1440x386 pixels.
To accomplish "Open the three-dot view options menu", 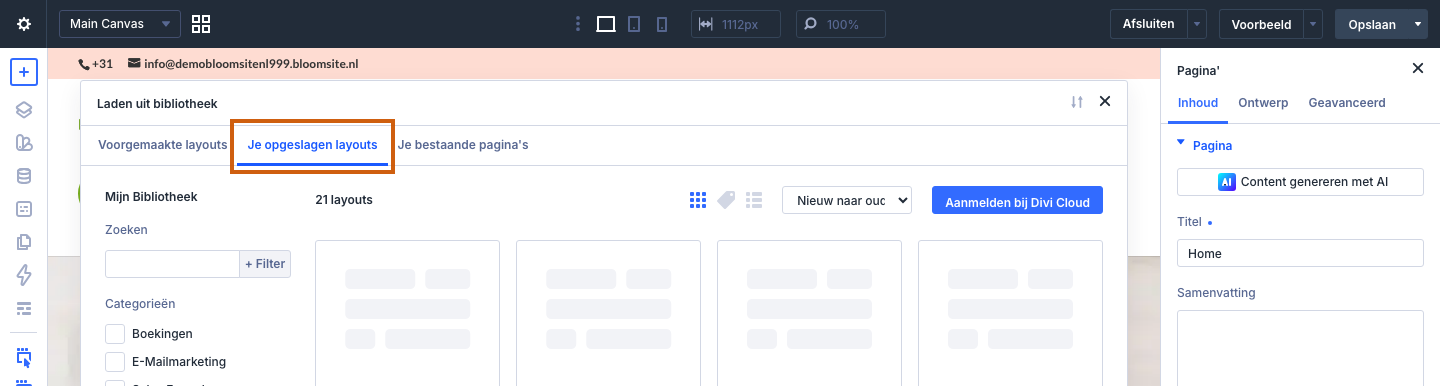I will 577,24.
